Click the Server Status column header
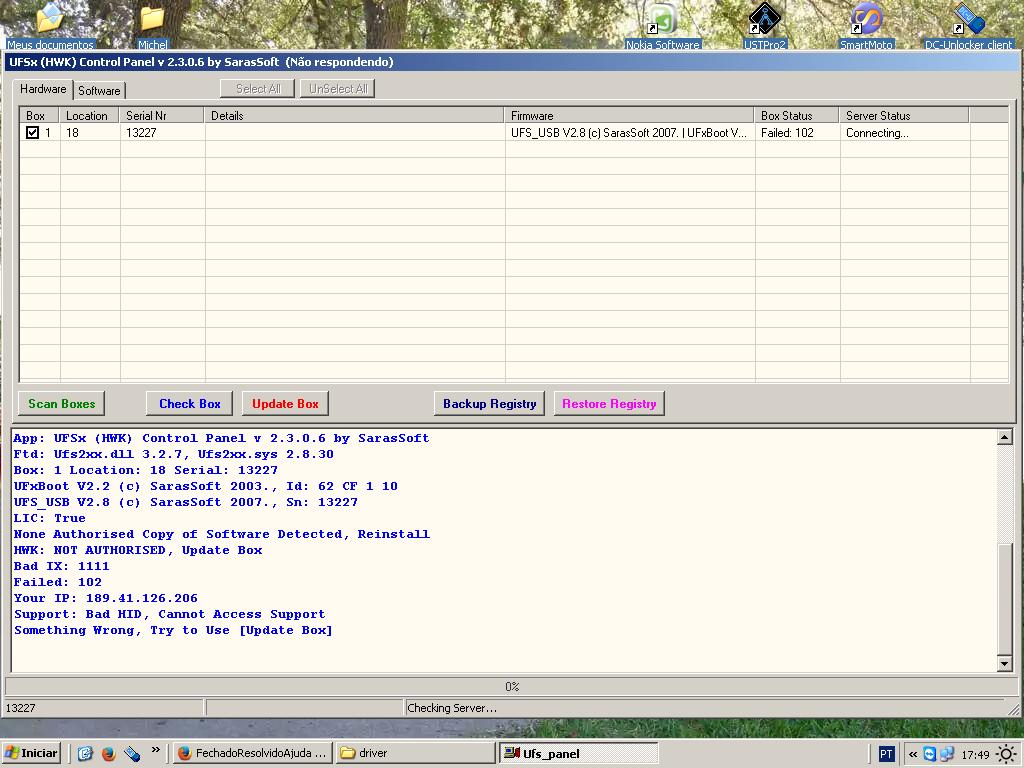The width and height of the screenshot is (1024, 768). (904, 116)
